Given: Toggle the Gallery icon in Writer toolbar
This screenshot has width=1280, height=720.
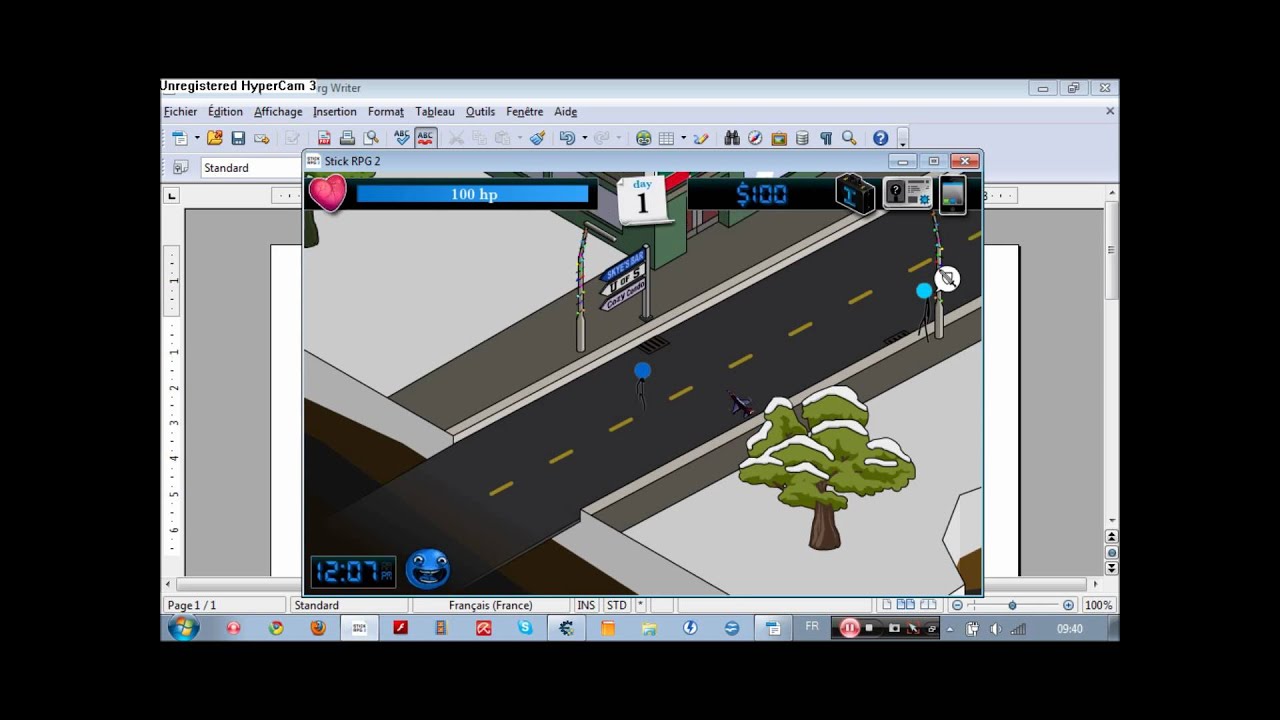Looking at the screenshot, I should tap(779, 138).
